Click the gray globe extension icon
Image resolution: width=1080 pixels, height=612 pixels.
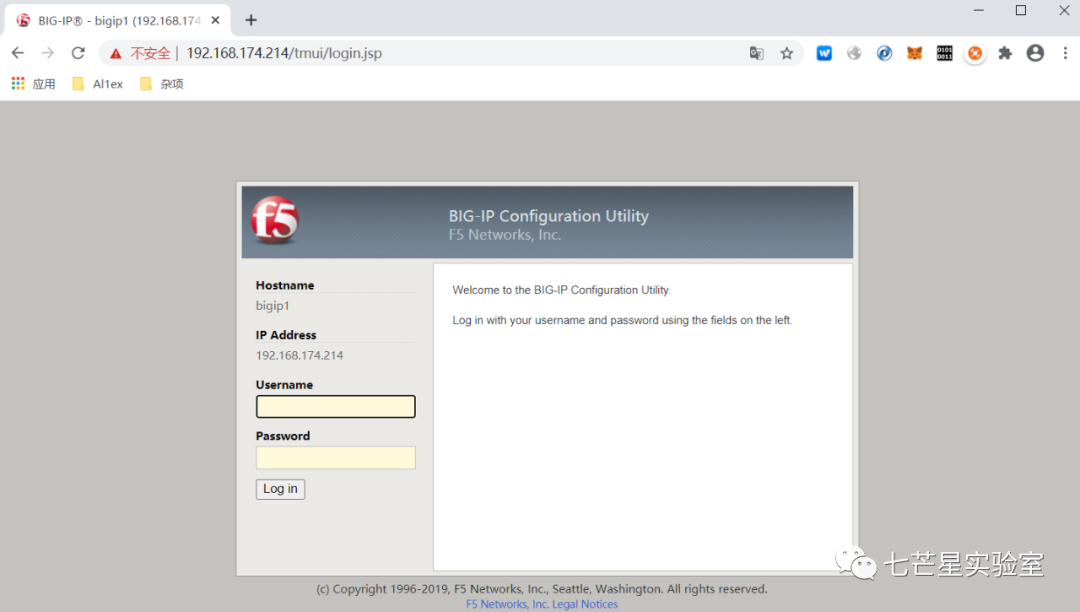(x=854, y=53)
